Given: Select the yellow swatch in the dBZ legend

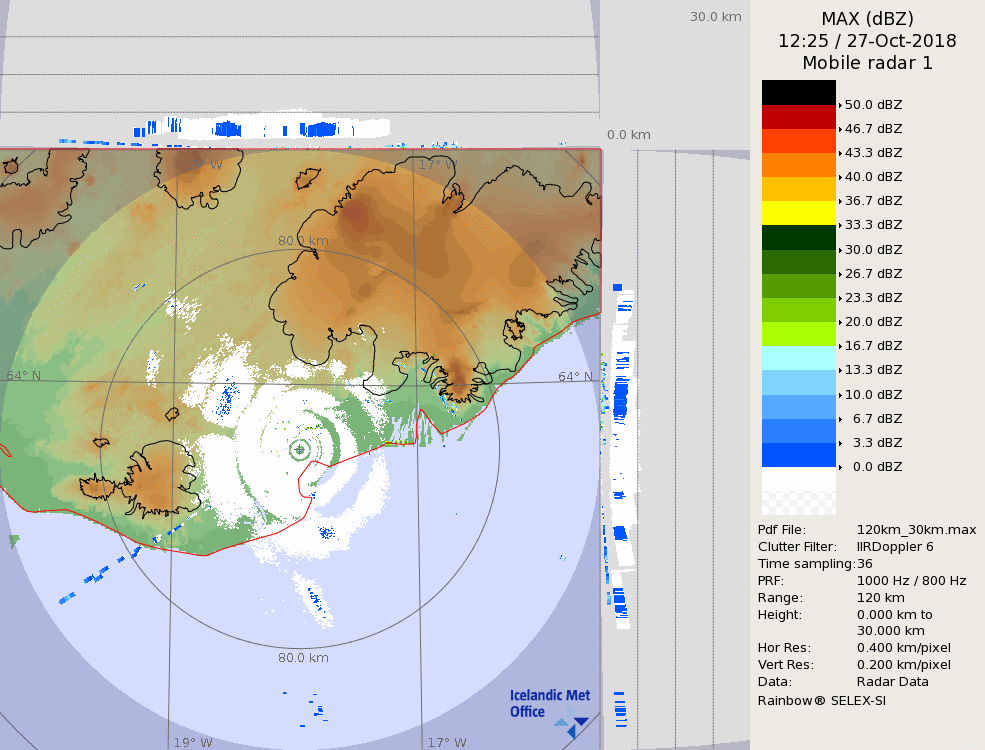Looking at the screenshot, I should pyautogui.click(x=798, y=212).
